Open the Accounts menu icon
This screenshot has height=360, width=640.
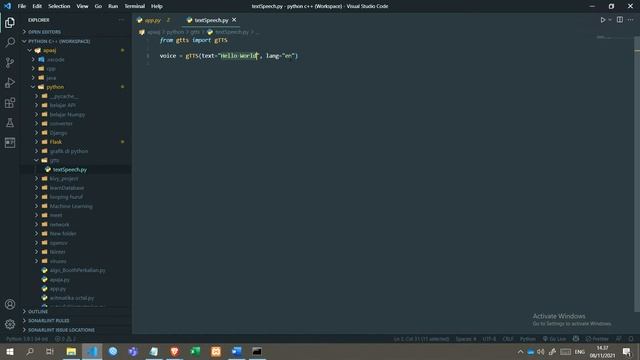[10, 304]
